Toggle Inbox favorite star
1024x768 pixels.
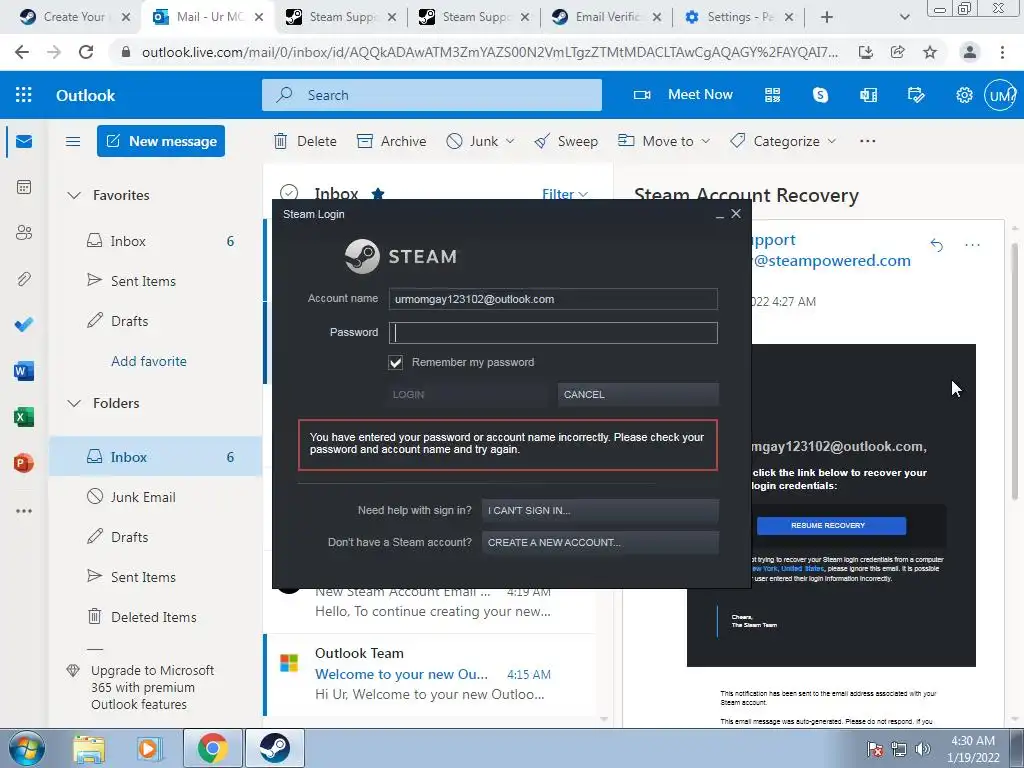coord(377,193)
